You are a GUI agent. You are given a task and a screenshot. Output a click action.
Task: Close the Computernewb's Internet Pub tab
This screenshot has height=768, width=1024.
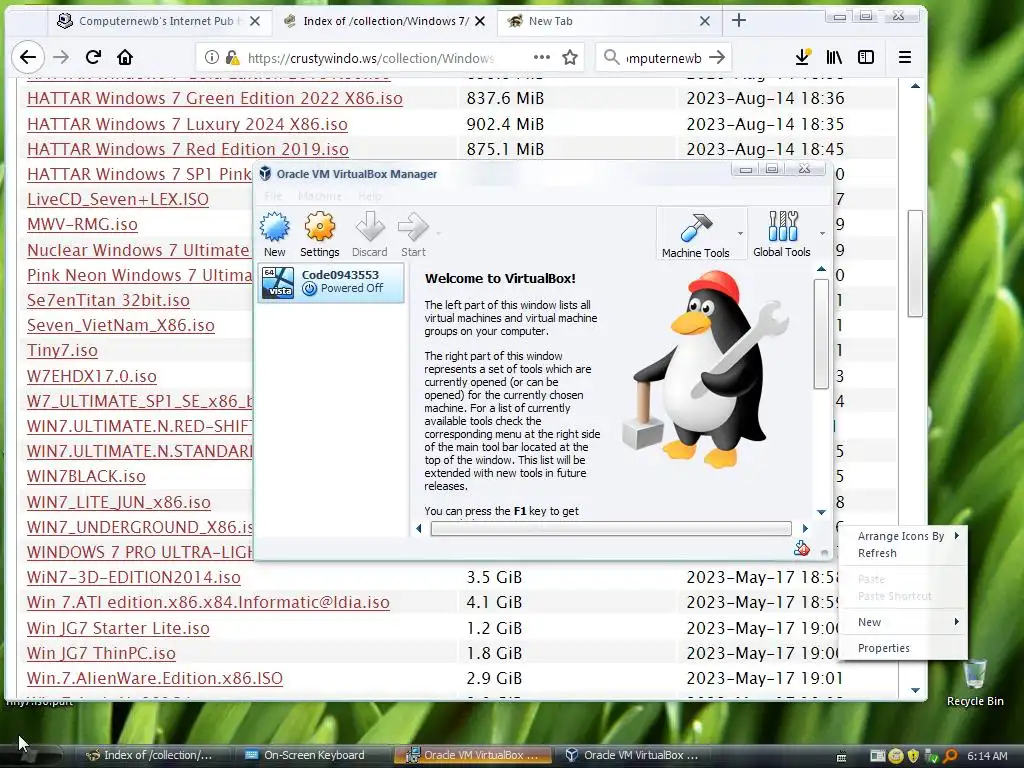click(255, 21)
